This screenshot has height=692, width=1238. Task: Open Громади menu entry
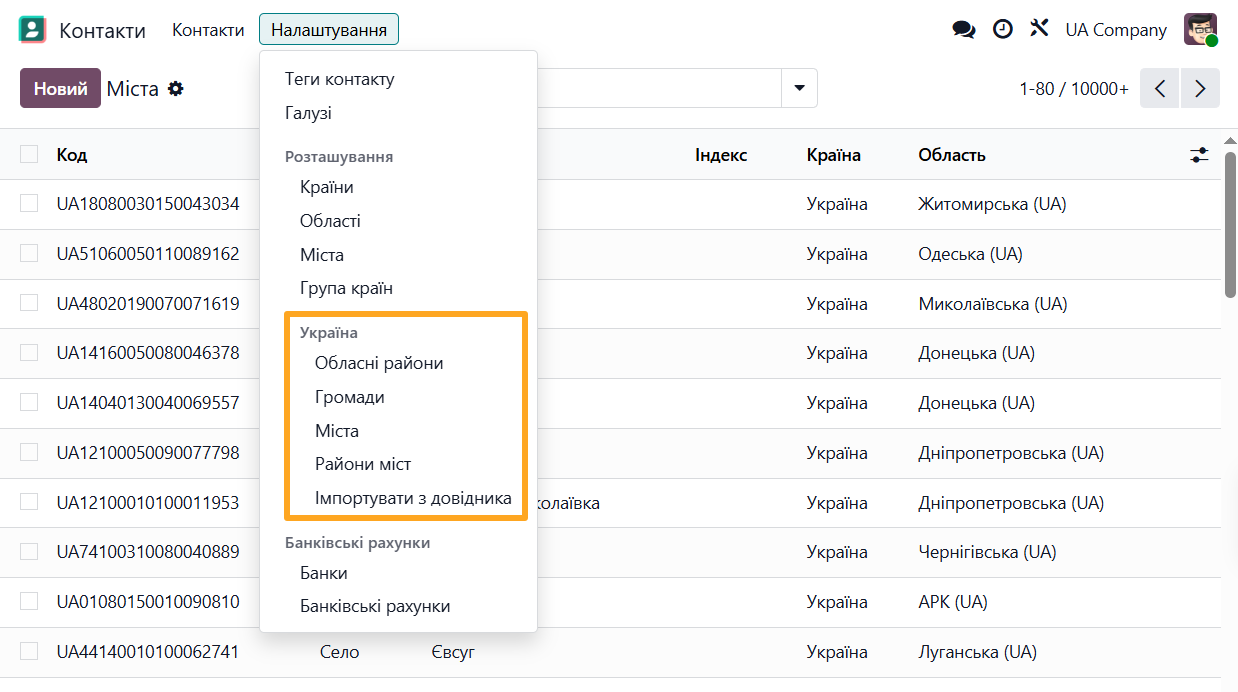pyautogui.click(x=350, y=397)
